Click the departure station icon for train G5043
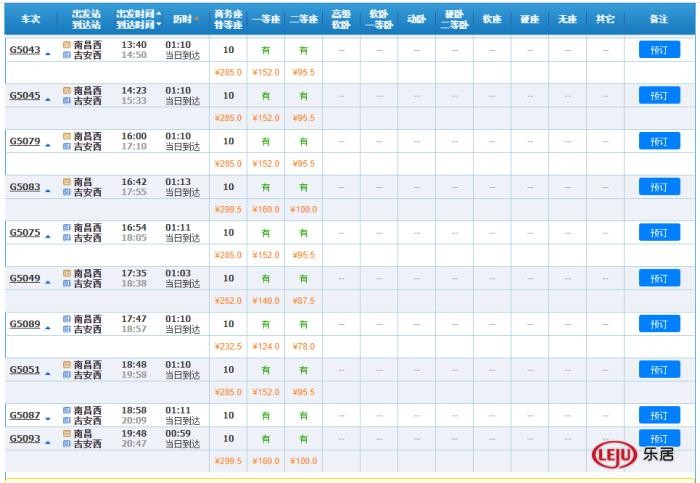Screen dimensions: 700x483 point(67,45)
